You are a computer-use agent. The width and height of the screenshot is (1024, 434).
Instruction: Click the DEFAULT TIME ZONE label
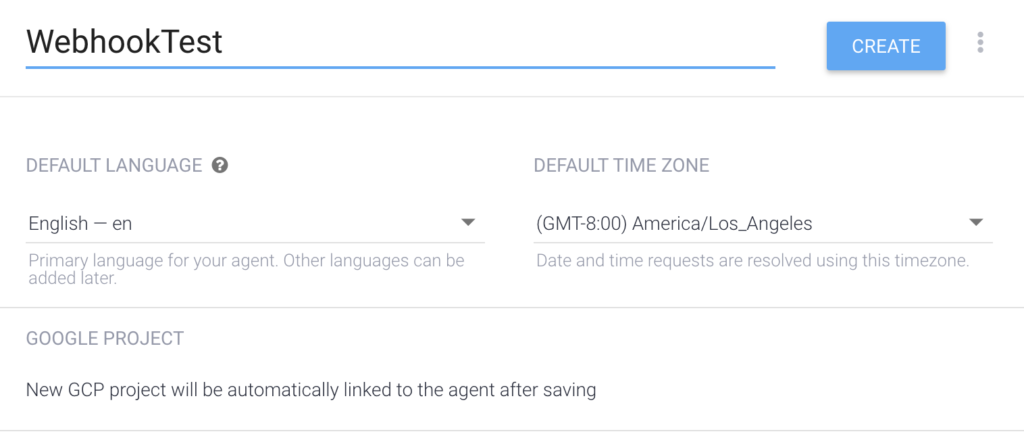coord(621,165)
